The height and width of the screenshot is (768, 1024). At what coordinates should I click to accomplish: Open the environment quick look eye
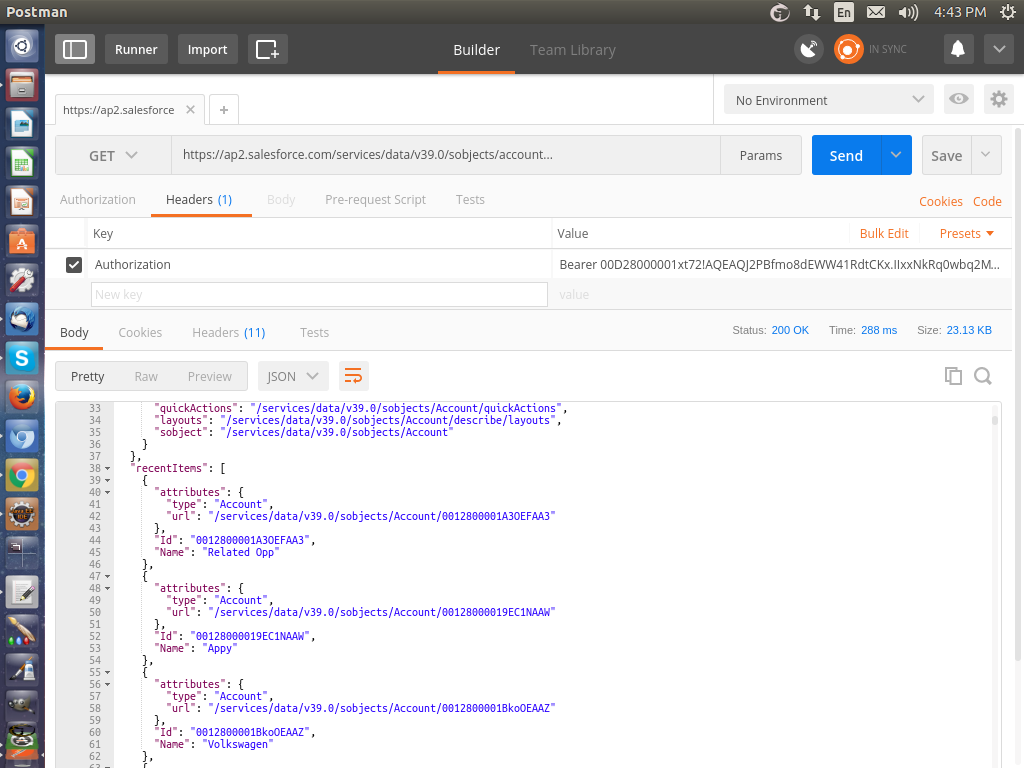click(959, 99)
